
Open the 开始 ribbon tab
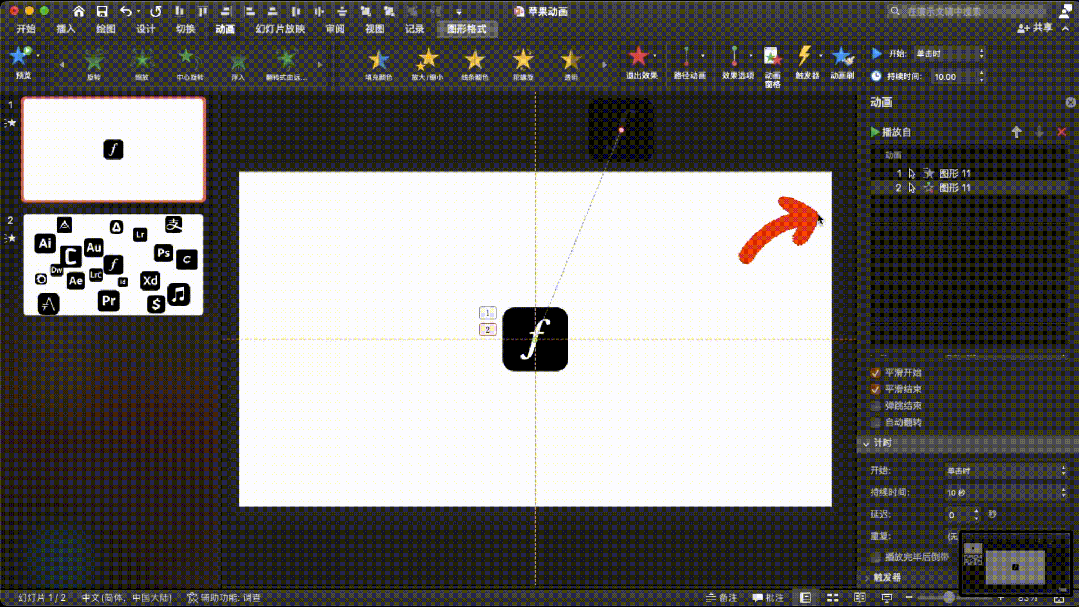[25, 29]
